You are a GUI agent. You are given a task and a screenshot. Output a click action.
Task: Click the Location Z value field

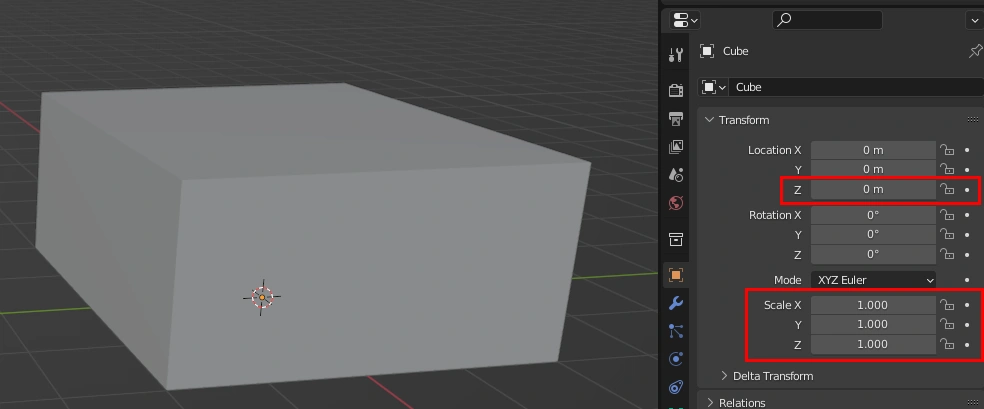[x=873, y=189]
